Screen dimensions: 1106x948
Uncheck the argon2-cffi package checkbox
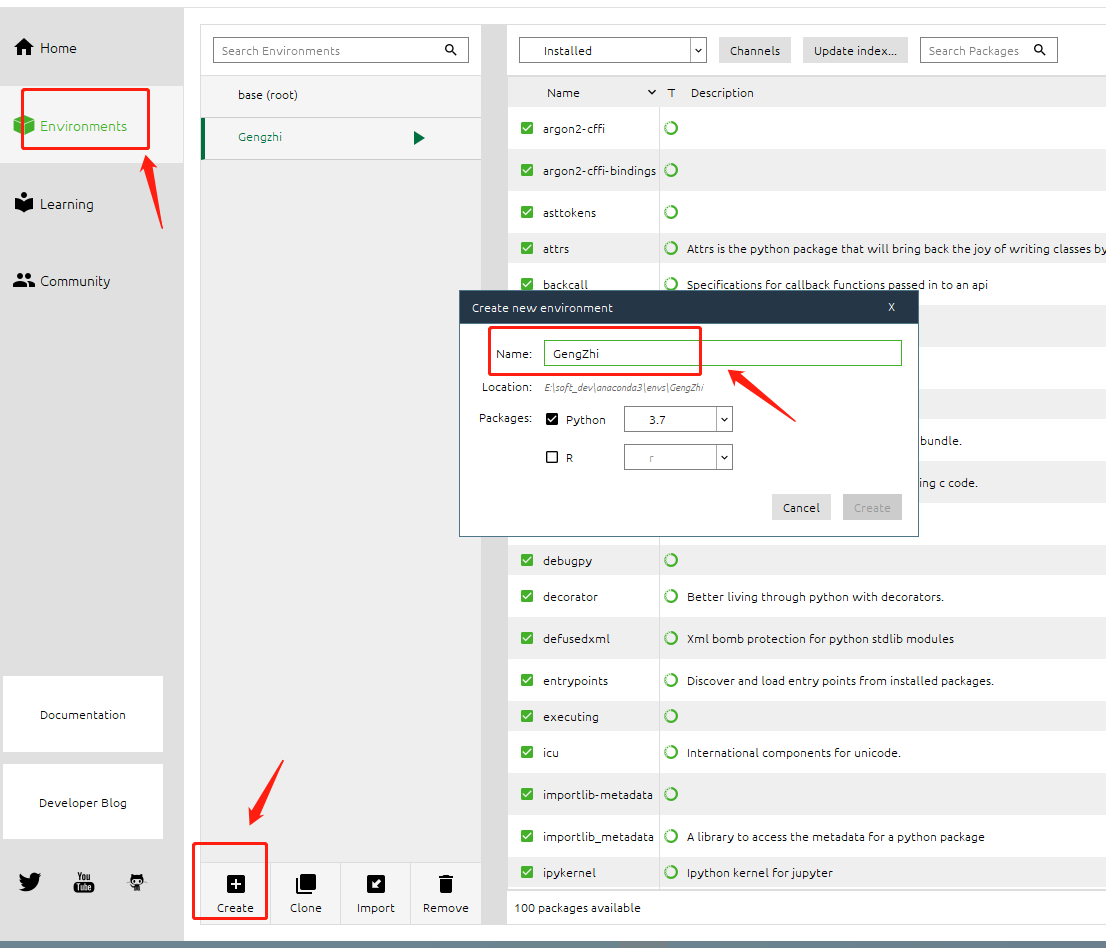[527, 128]
